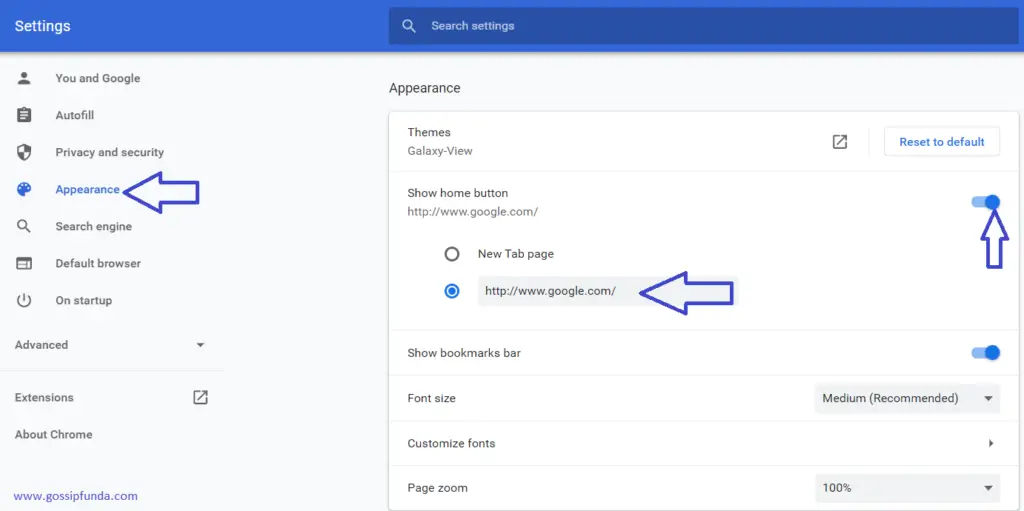Open theme in Chrome Web Store icon
1024x511 pixels.
840,142
